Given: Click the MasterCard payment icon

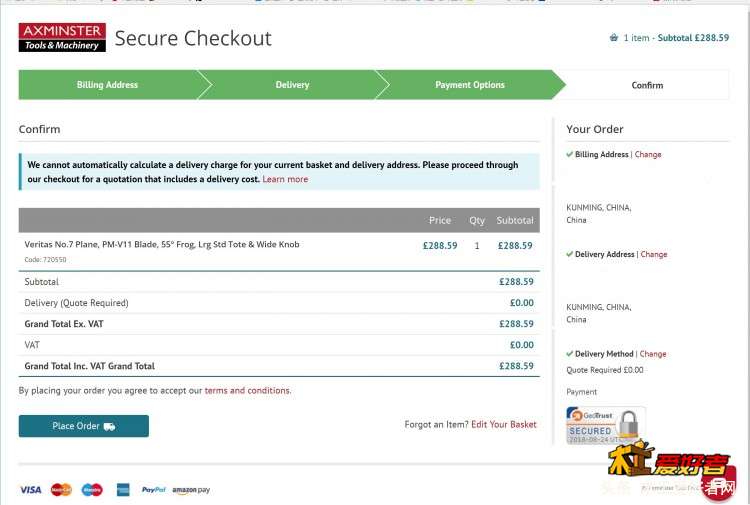Looking at the screenshot, I should click(61, 490).
